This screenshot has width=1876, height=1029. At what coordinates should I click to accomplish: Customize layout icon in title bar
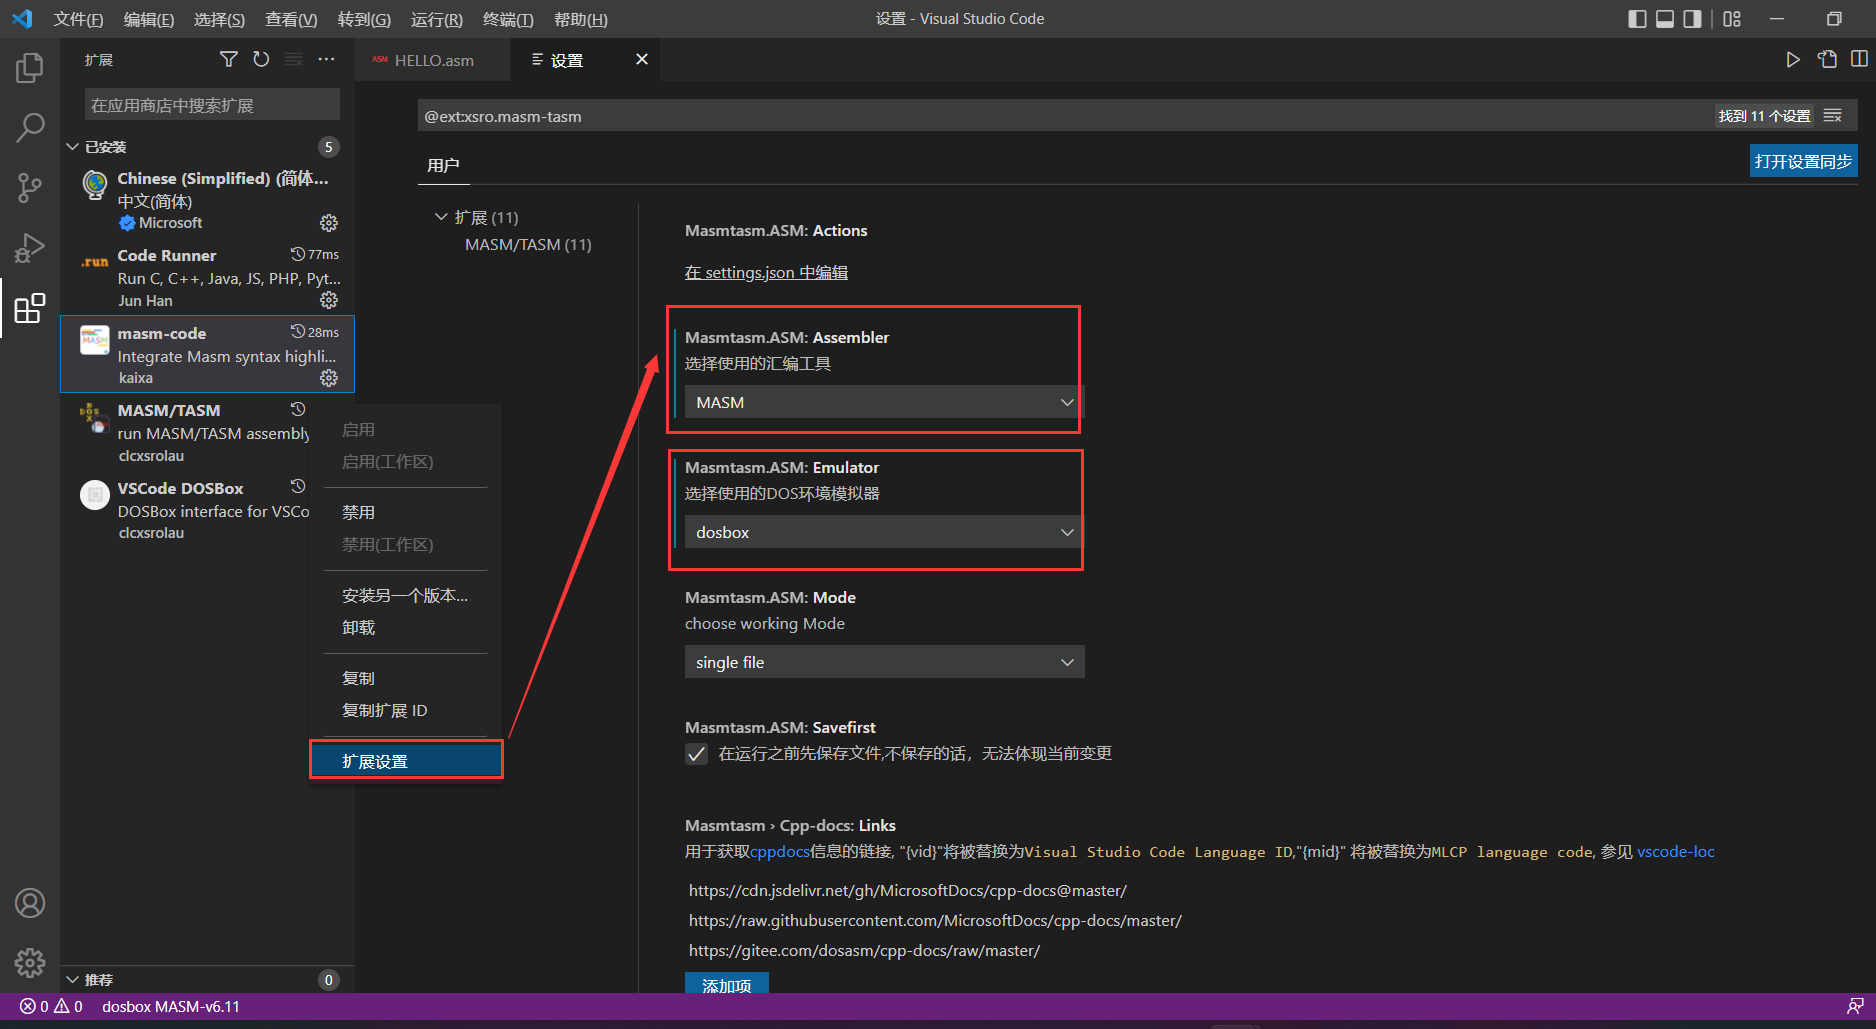tap(1732, 19)
